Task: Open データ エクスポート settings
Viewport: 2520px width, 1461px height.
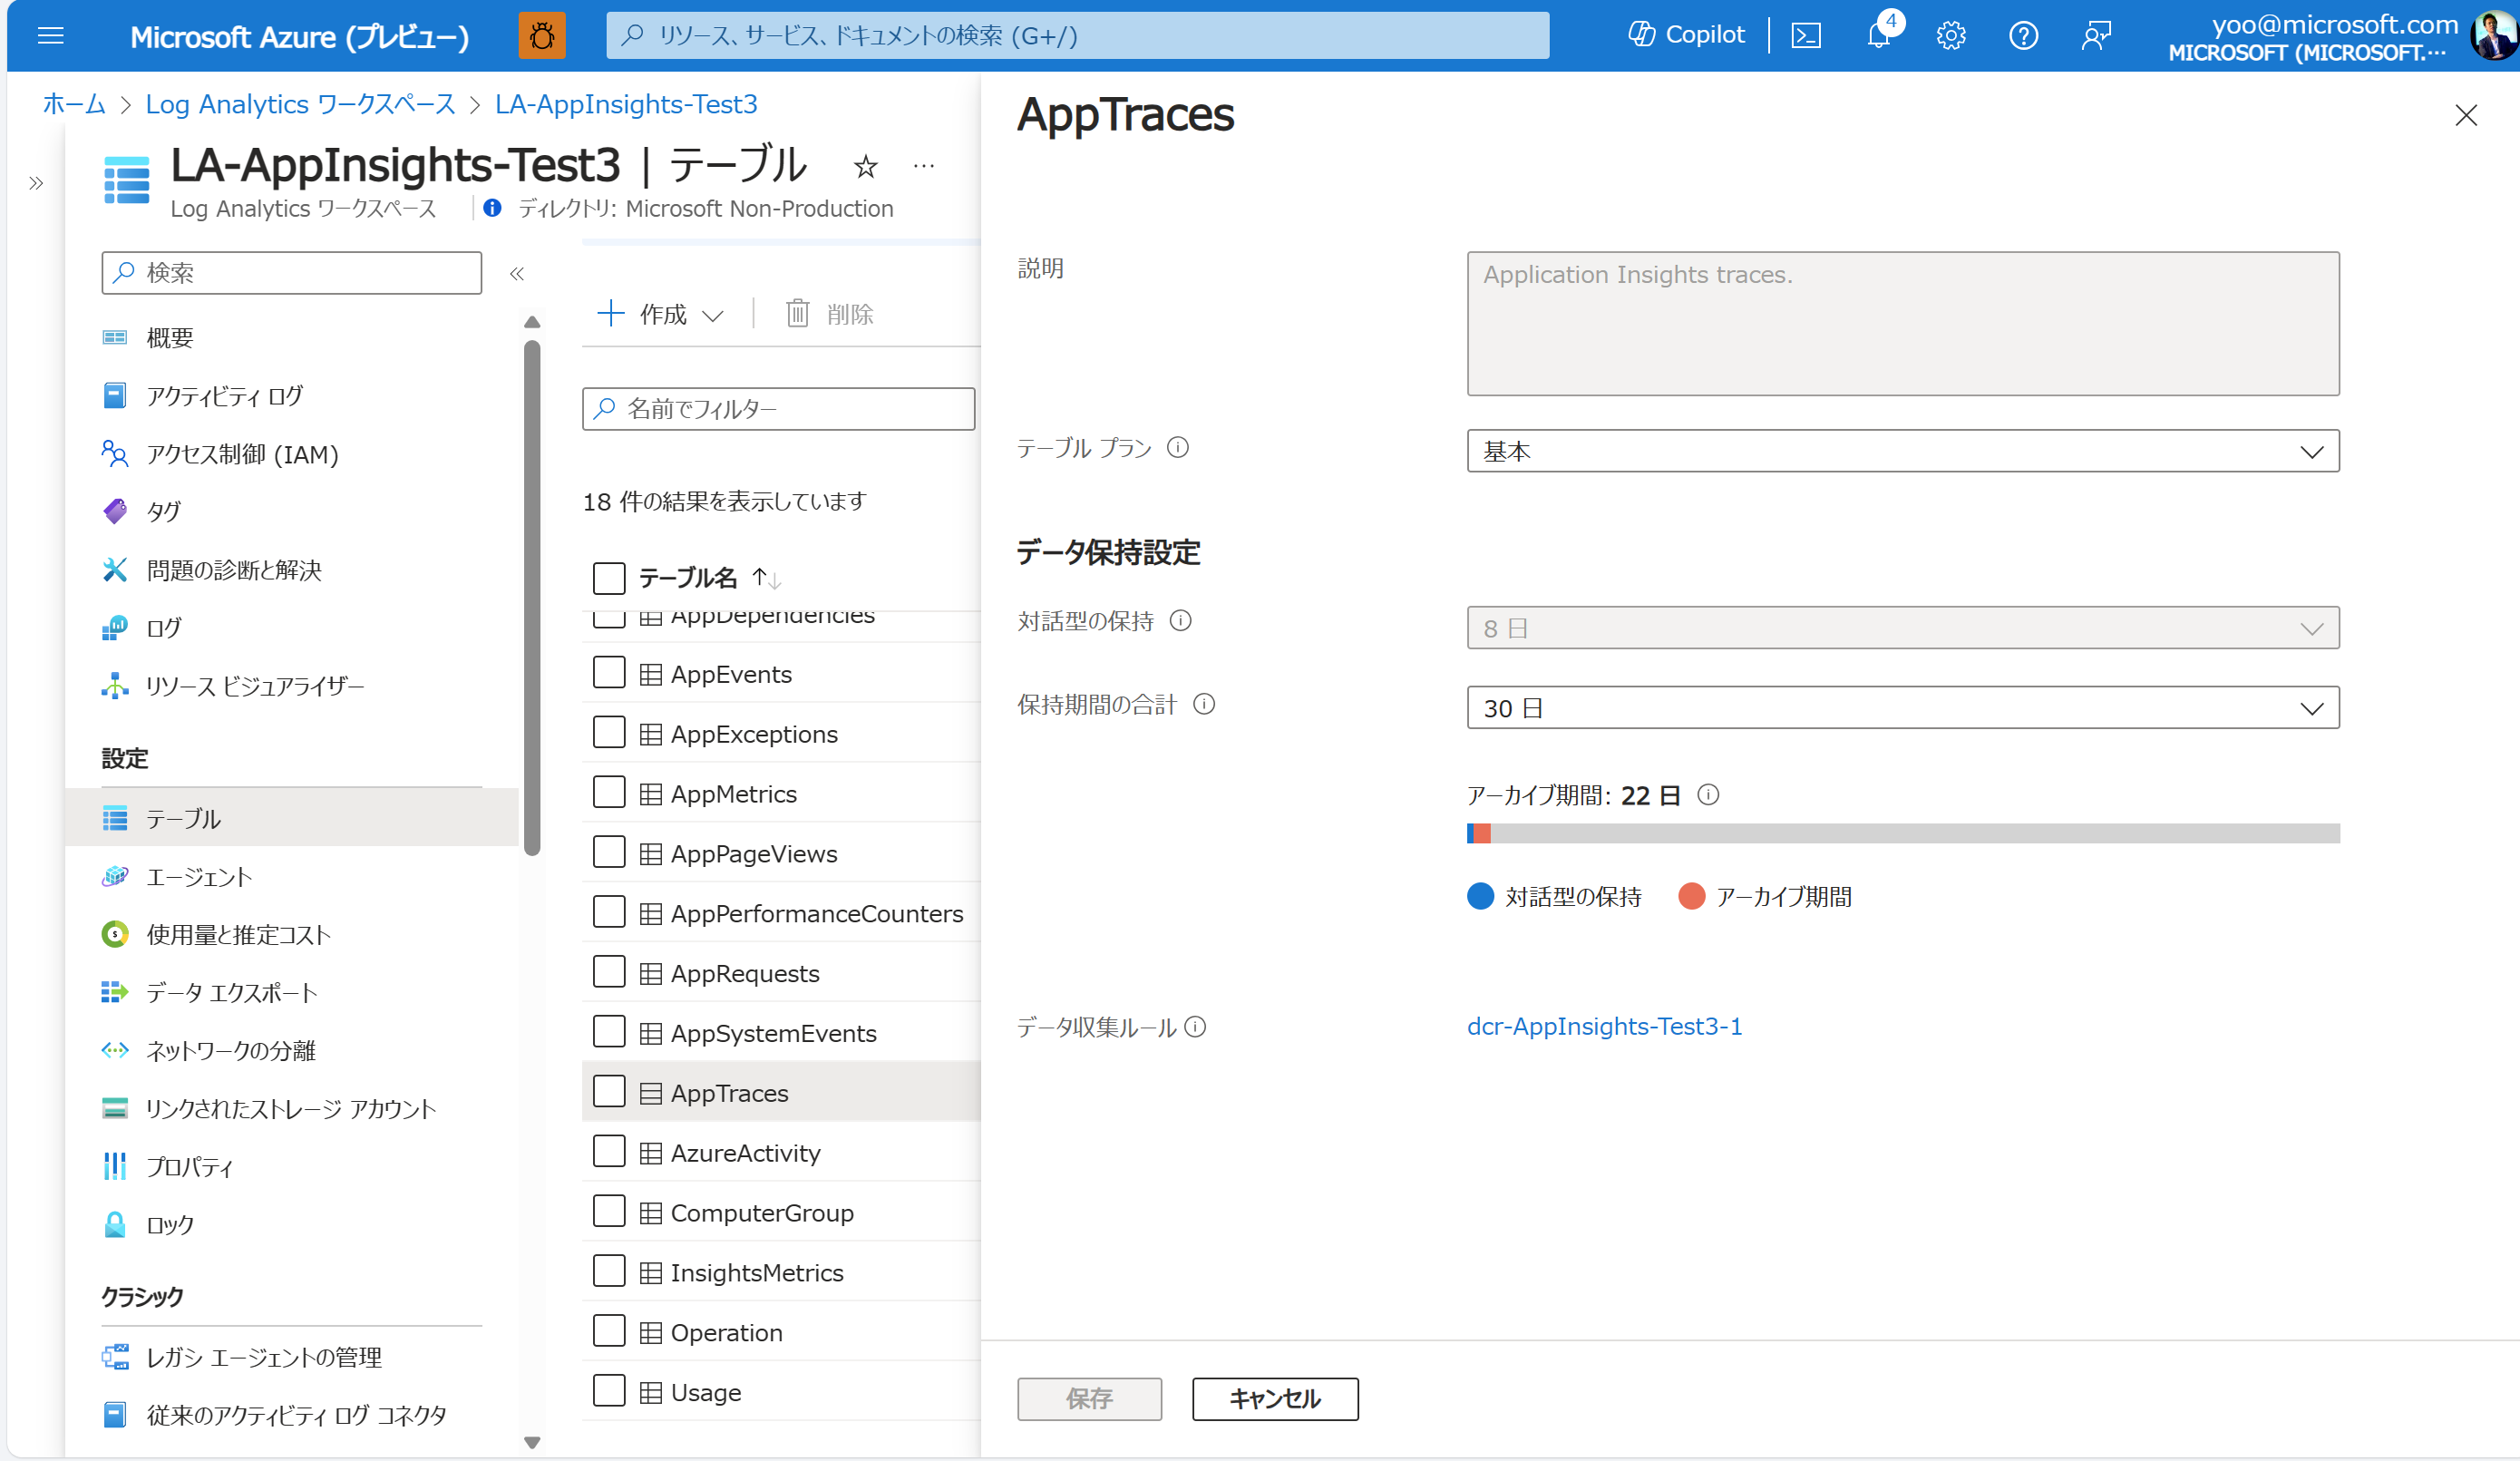Action: pos(233,992)
